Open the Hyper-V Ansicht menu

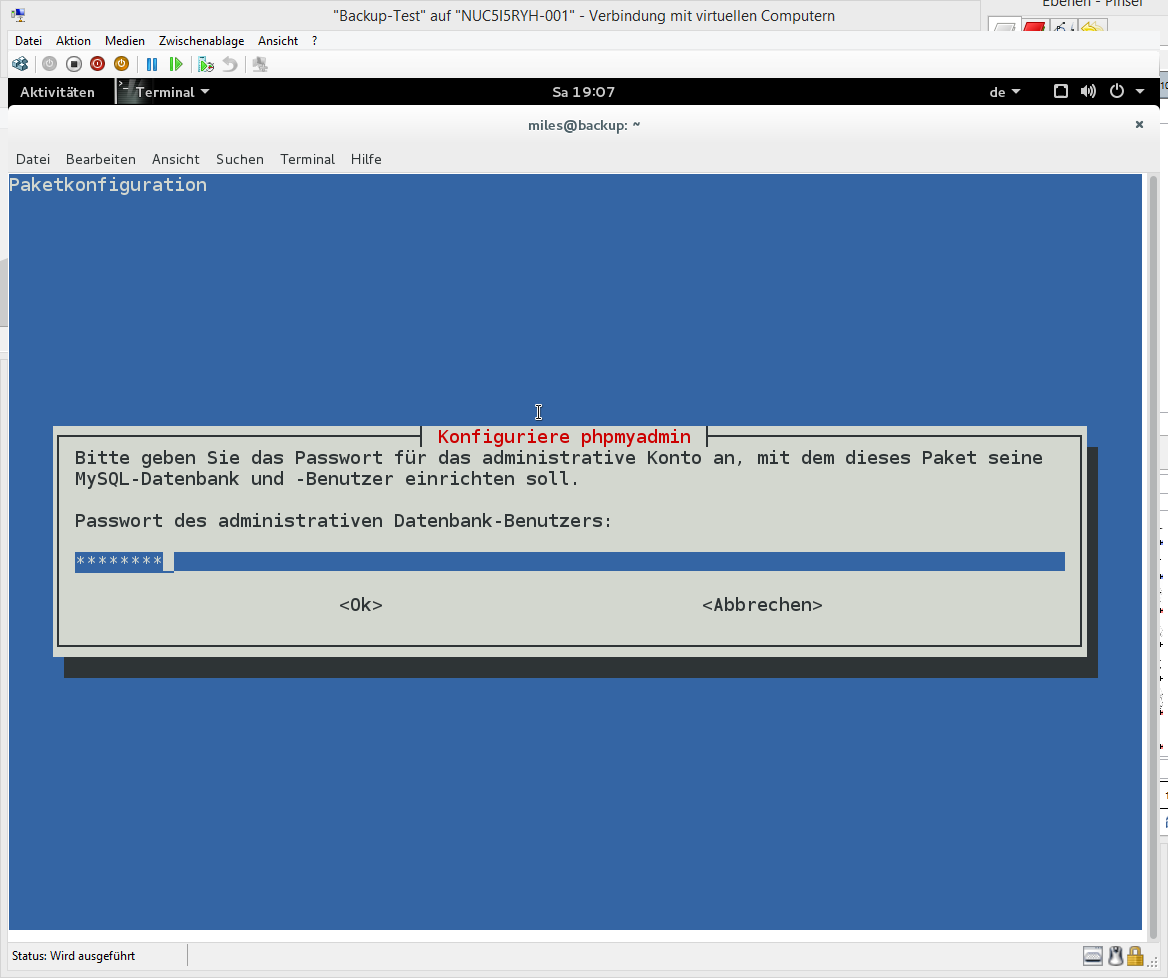[278, 41]
